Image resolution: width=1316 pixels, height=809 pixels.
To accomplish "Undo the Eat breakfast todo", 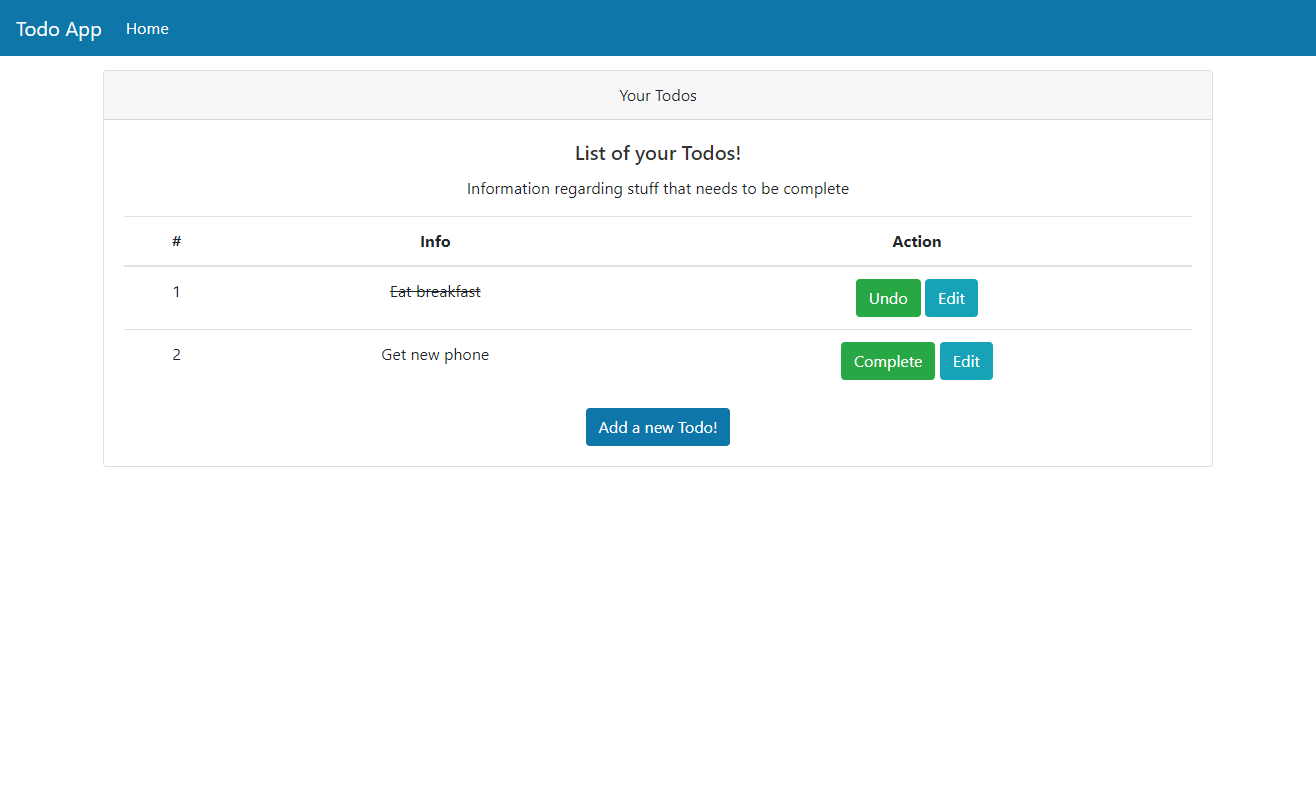I will [x=888, y=298].
